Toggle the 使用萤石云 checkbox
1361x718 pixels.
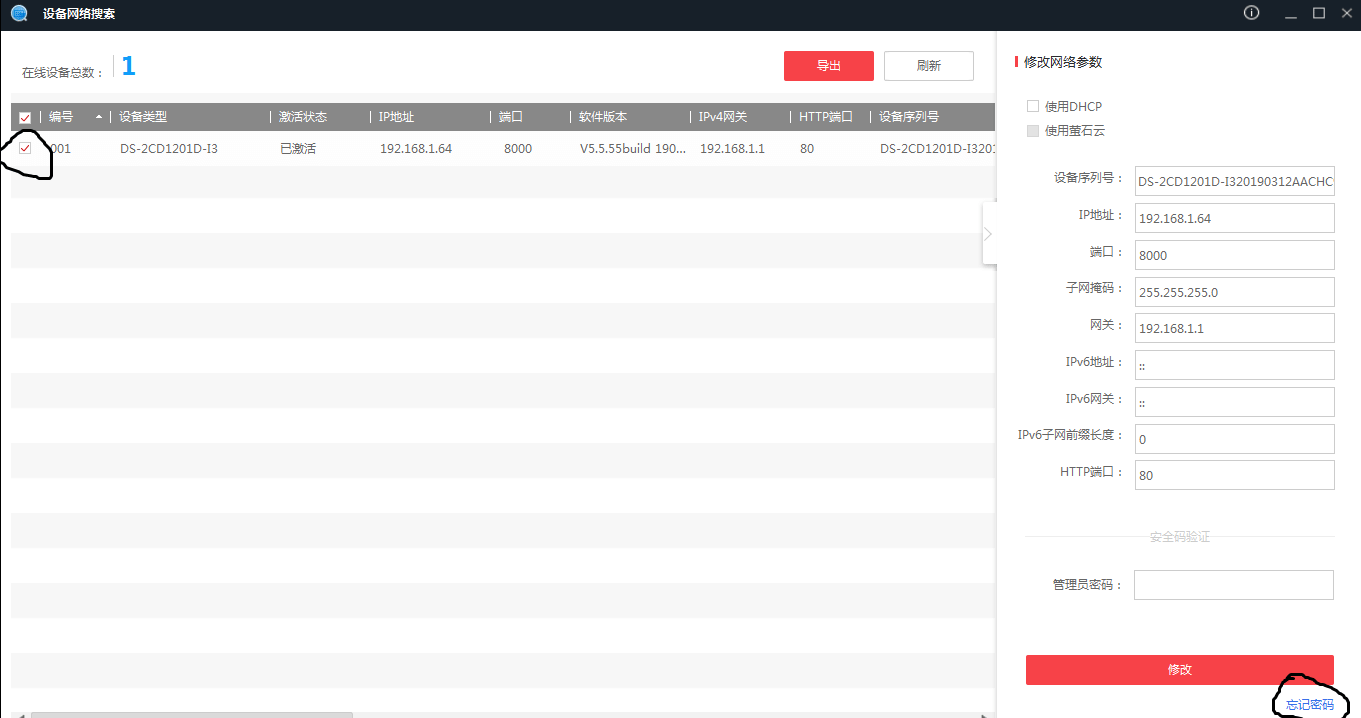click(x=1033, y=130)
